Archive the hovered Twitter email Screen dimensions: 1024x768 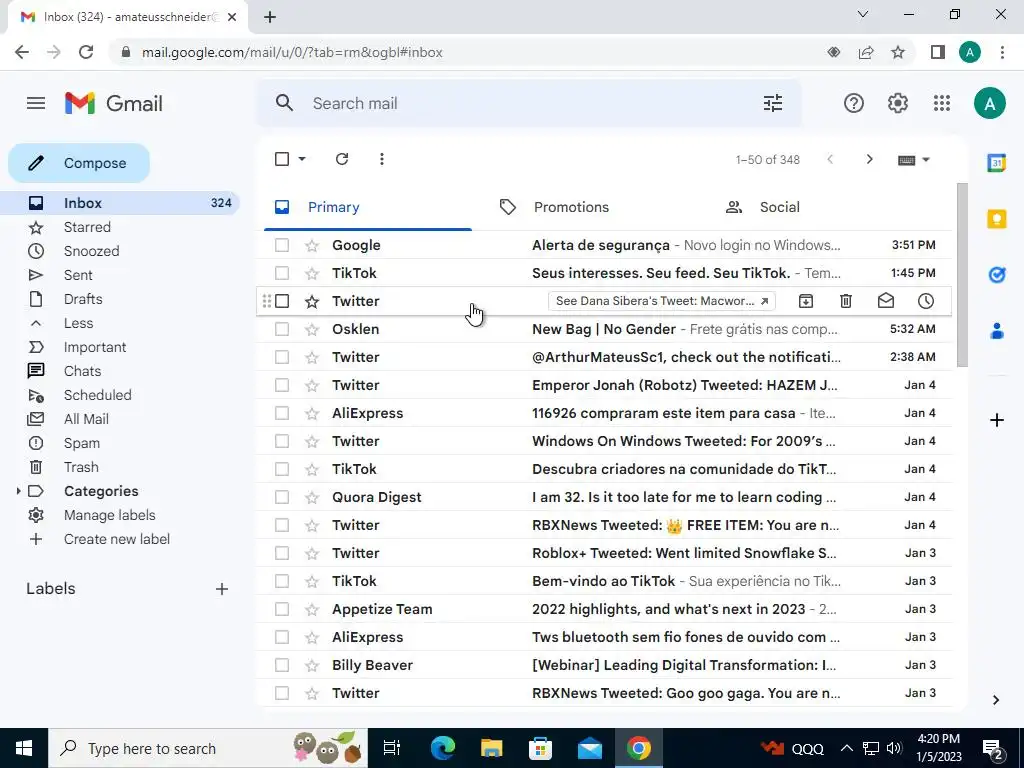point(806,301)
